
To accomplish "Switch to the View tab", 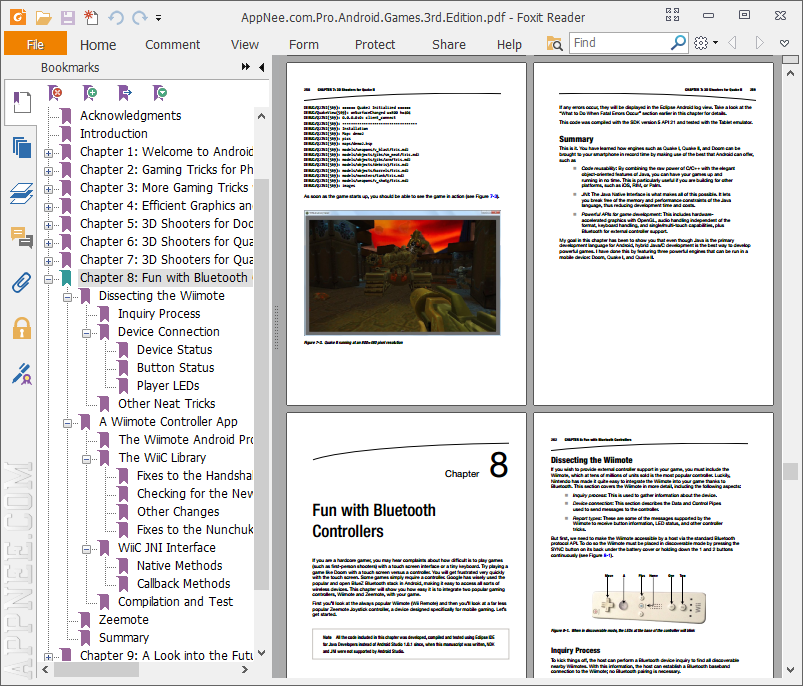I will (244, 45).
